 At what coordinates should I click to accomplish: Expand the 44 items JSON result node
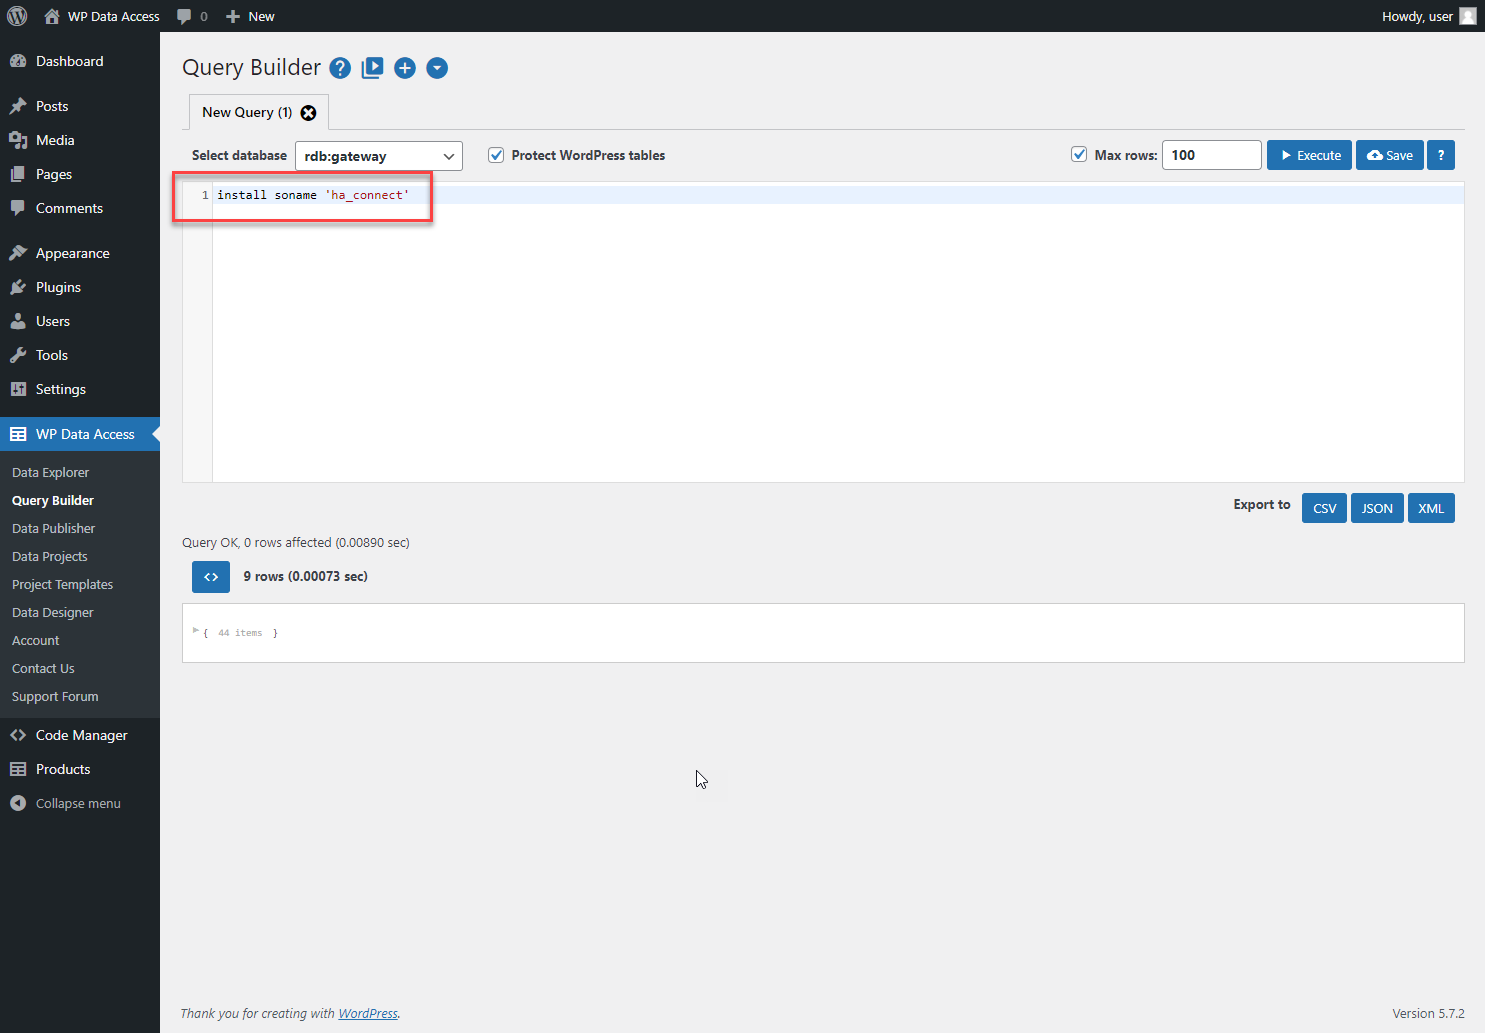[x=196, y=631]
